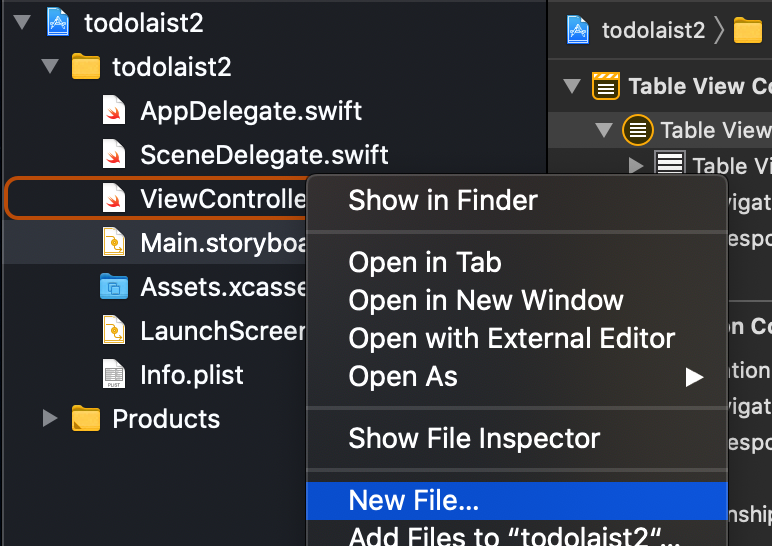Select Show File Inspector option
772x546 pixels.
[x=474, y=438]
